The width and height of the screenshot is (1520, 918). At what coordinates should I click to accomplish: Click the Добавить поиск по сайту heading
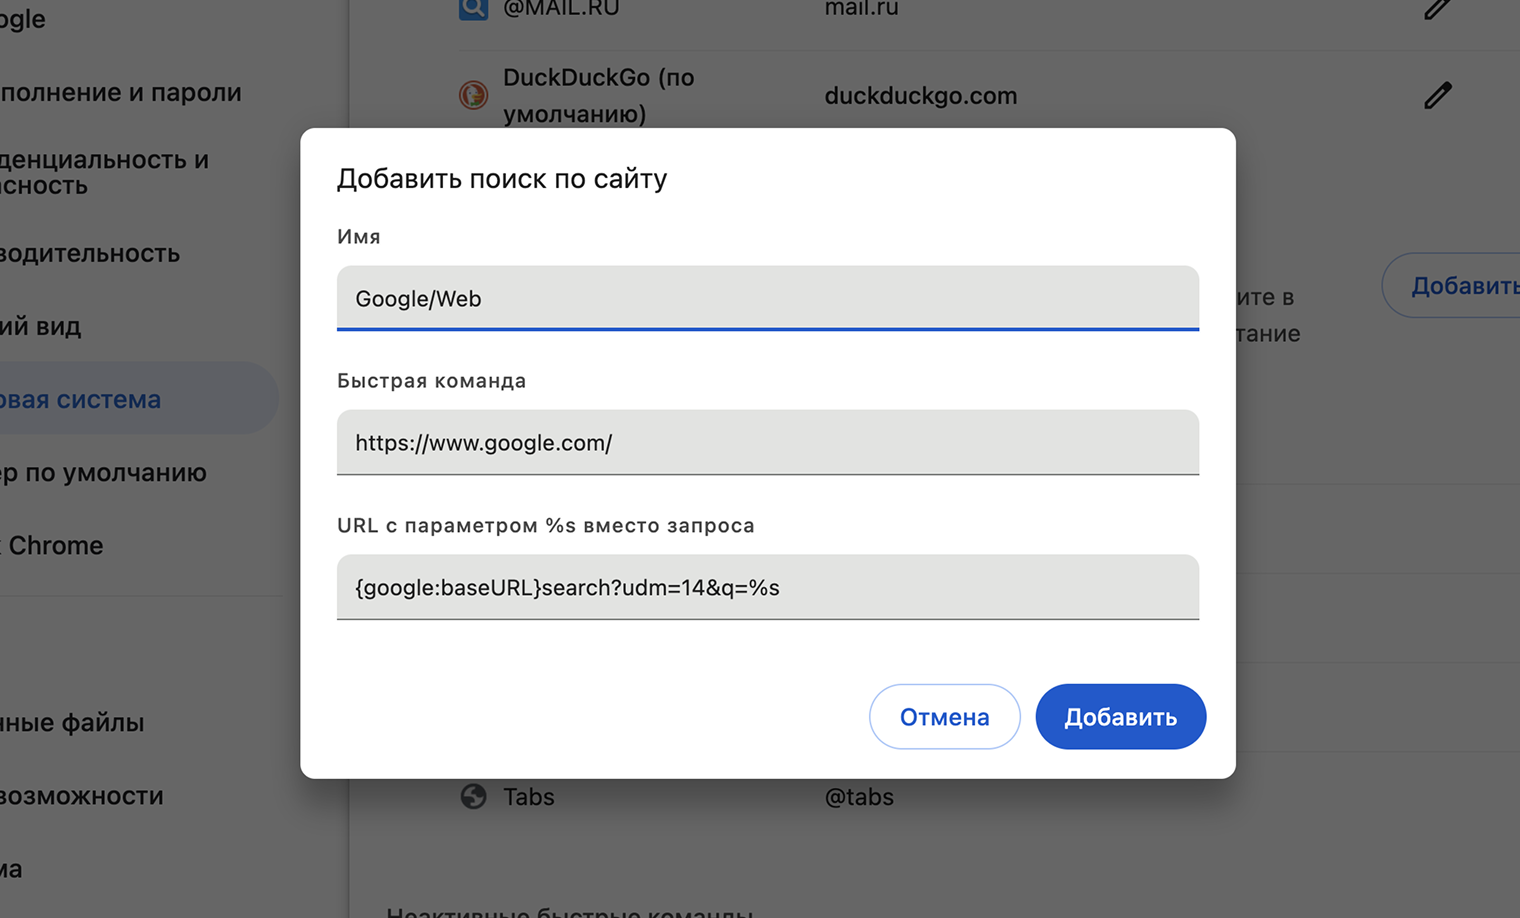tap(501, 179)
